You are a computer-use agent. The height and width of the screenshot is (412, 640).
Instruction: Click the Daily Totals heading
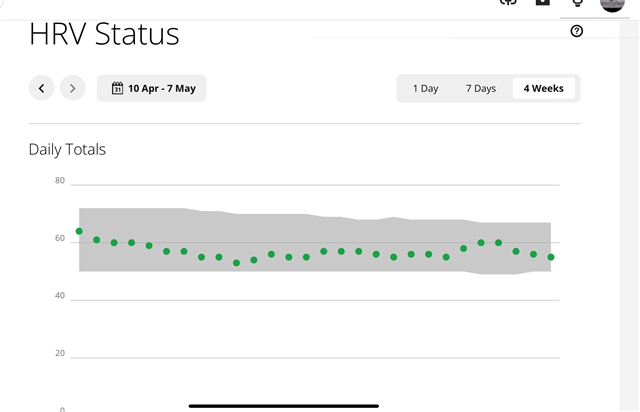click(x=67, y=149)
